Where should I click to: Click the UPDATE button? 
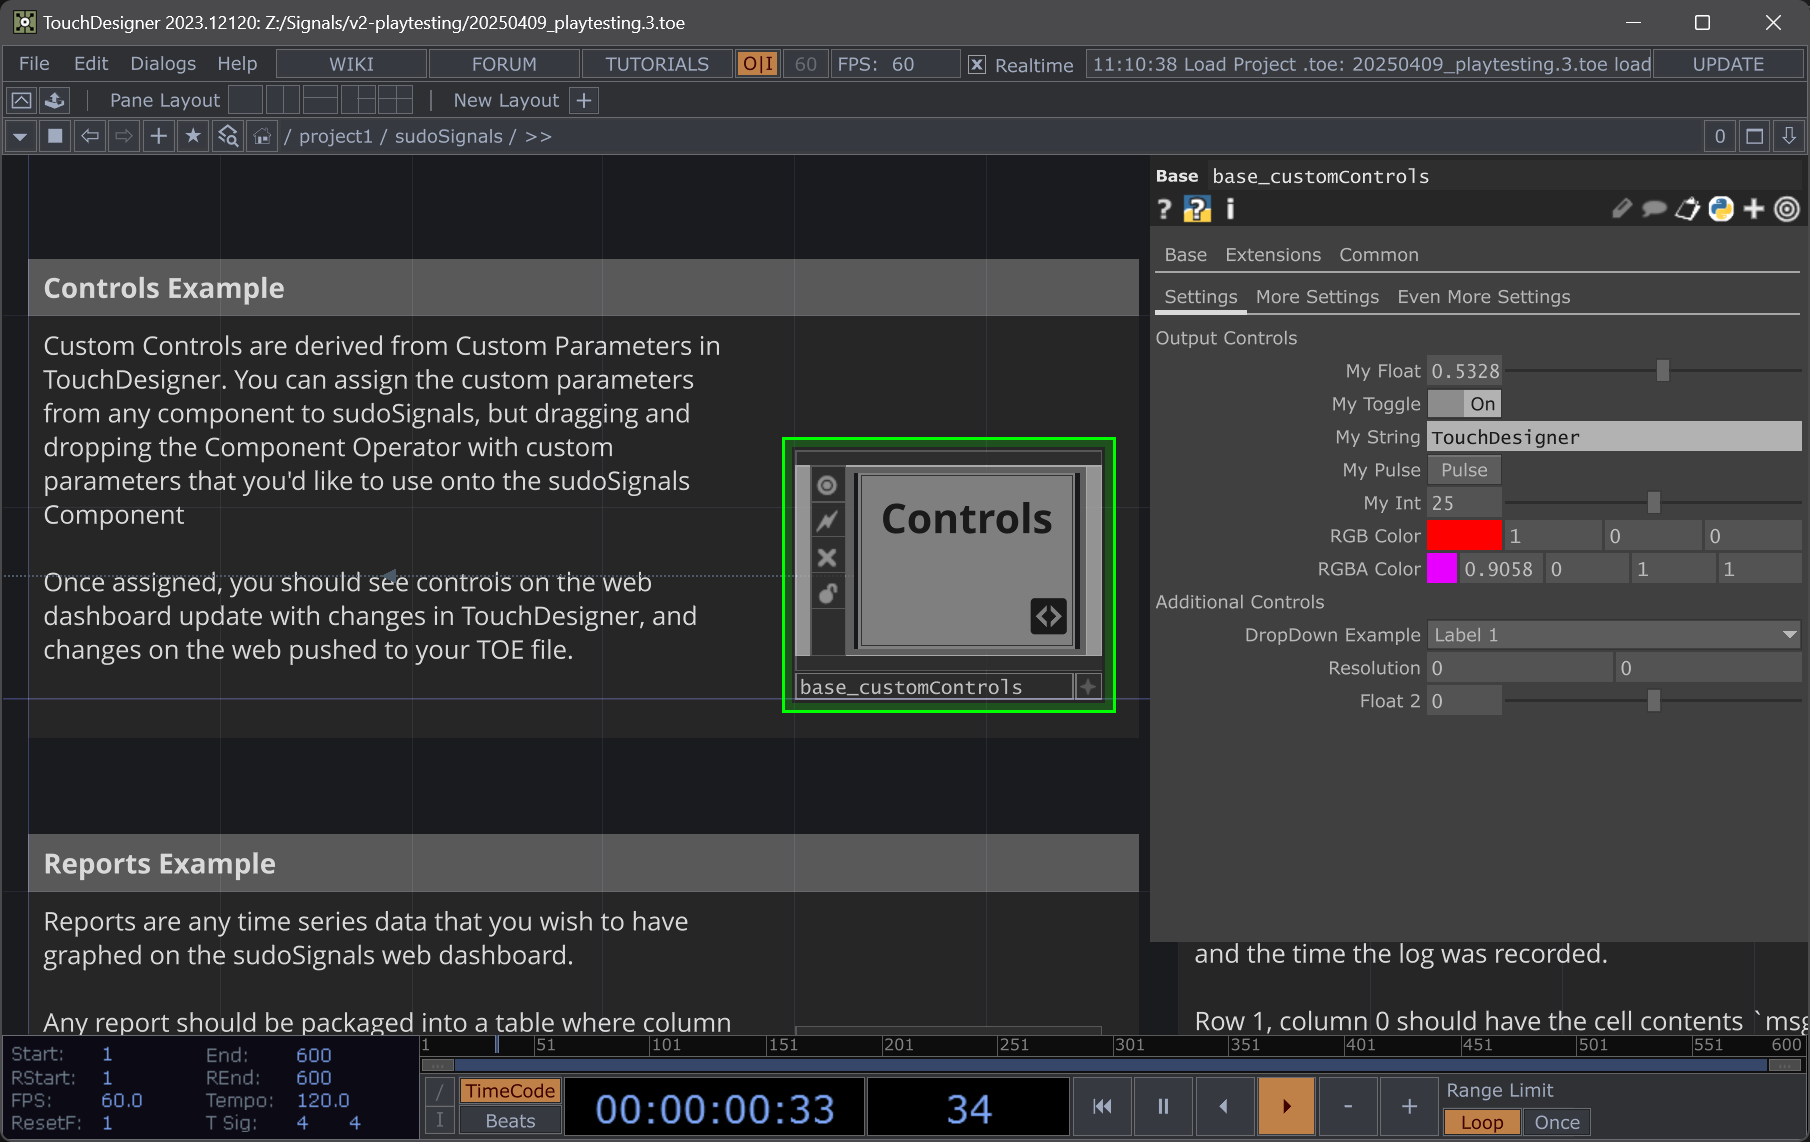(x=1728, y=64)
